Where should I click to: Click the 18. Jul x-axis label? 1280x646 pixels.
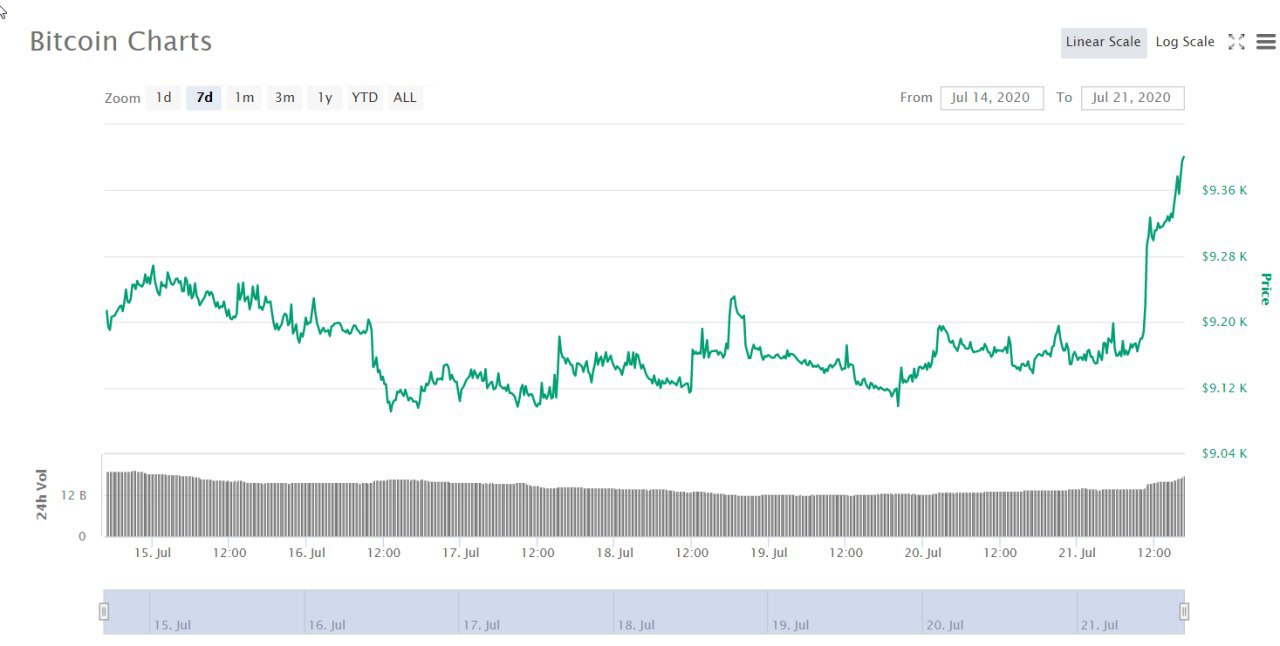(615, 553)
